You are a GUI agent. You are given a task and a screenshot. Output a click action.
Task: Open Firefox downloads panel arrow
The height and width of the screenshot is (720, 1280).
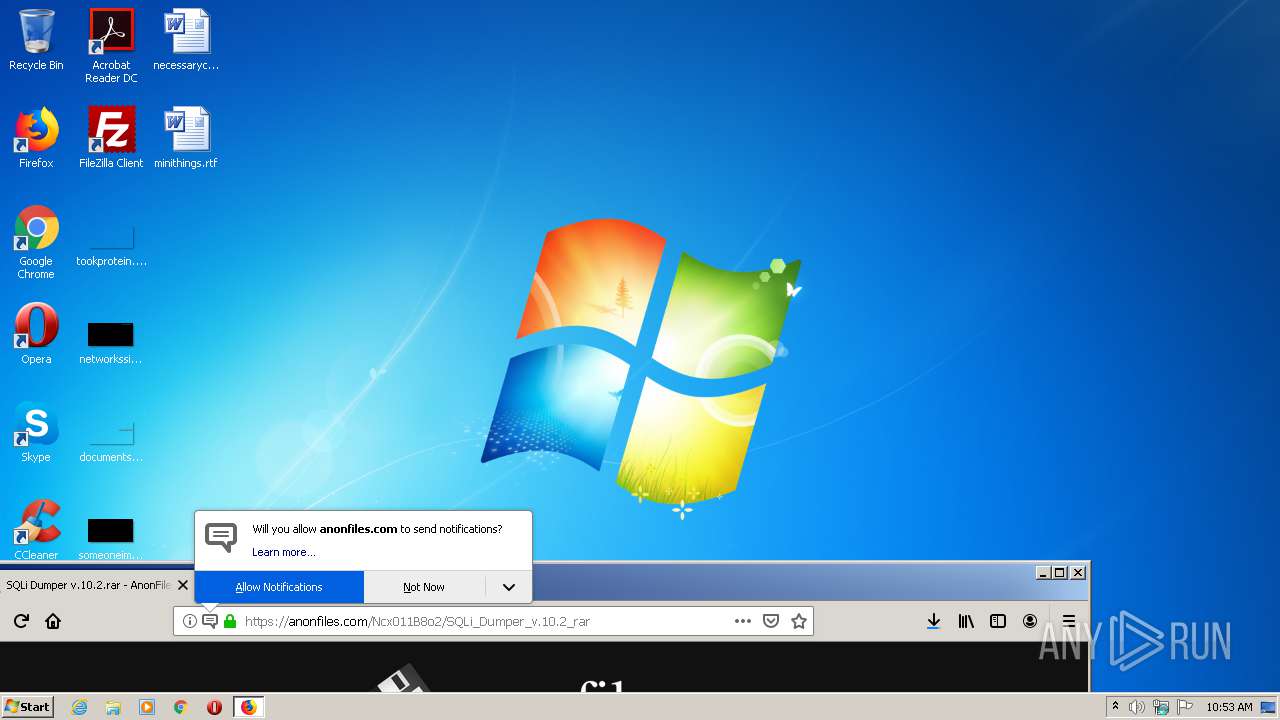click(x=933, y=621)
